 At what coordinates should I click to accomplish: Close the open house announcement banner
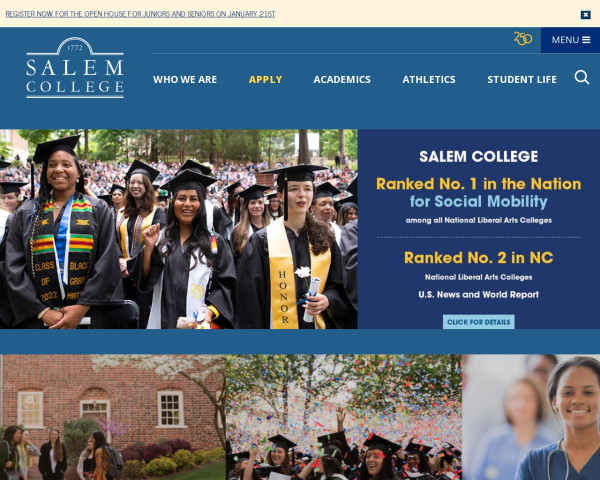[585, 15]
